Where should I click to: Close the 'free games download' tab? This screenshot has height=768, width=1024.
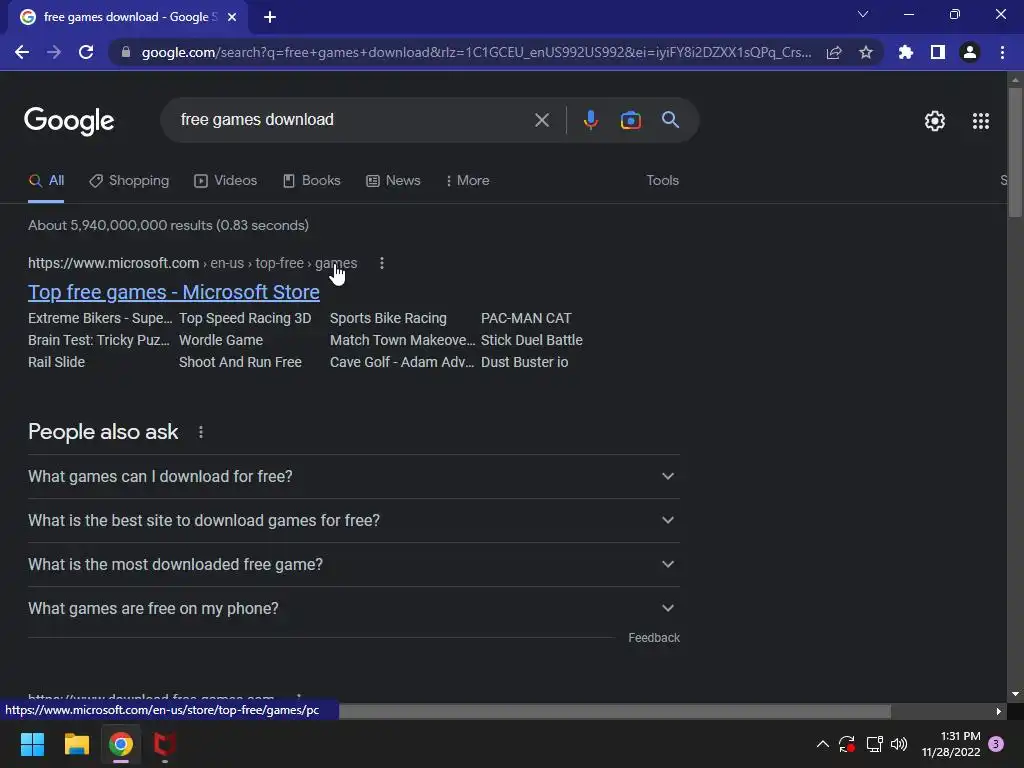(x=232, y=17)
